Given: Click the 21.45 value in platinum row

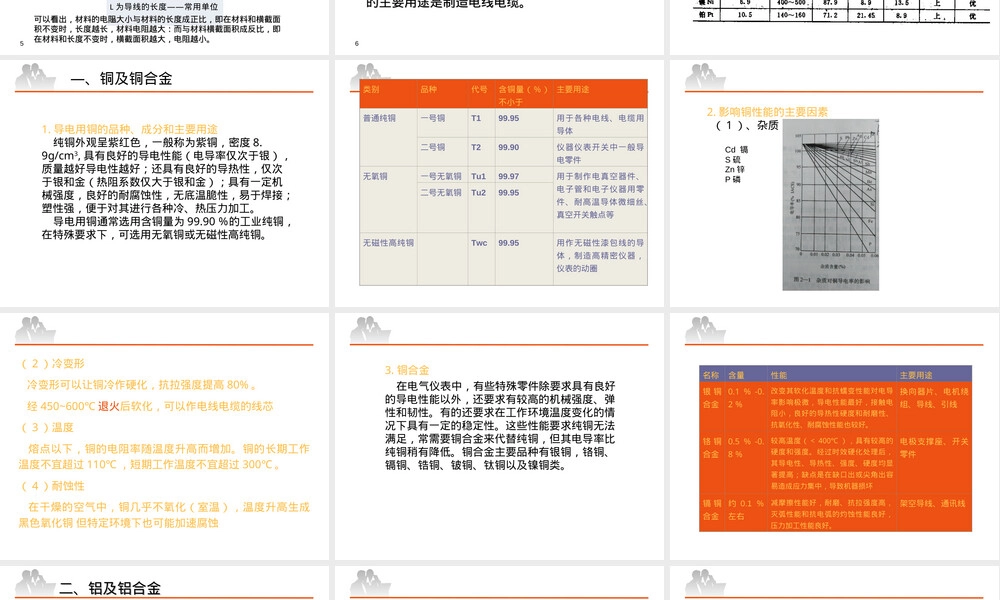Looking at the screenshot, I should click(x=865, y=15).
